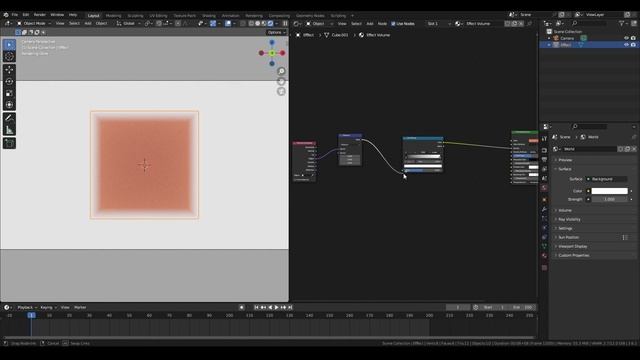Toggle render camera icon for Camera row
640x360 pixels.
click(633, 38)
